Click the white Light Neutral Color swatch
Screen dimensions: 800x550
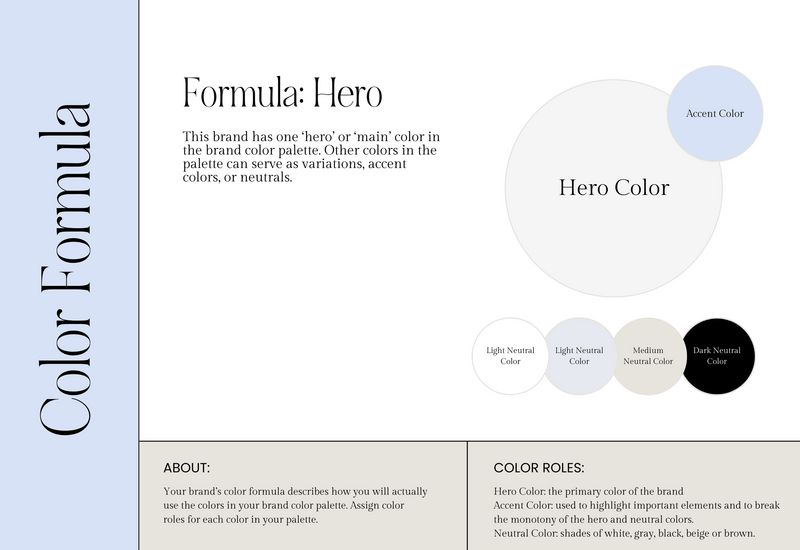click(510, 356)
